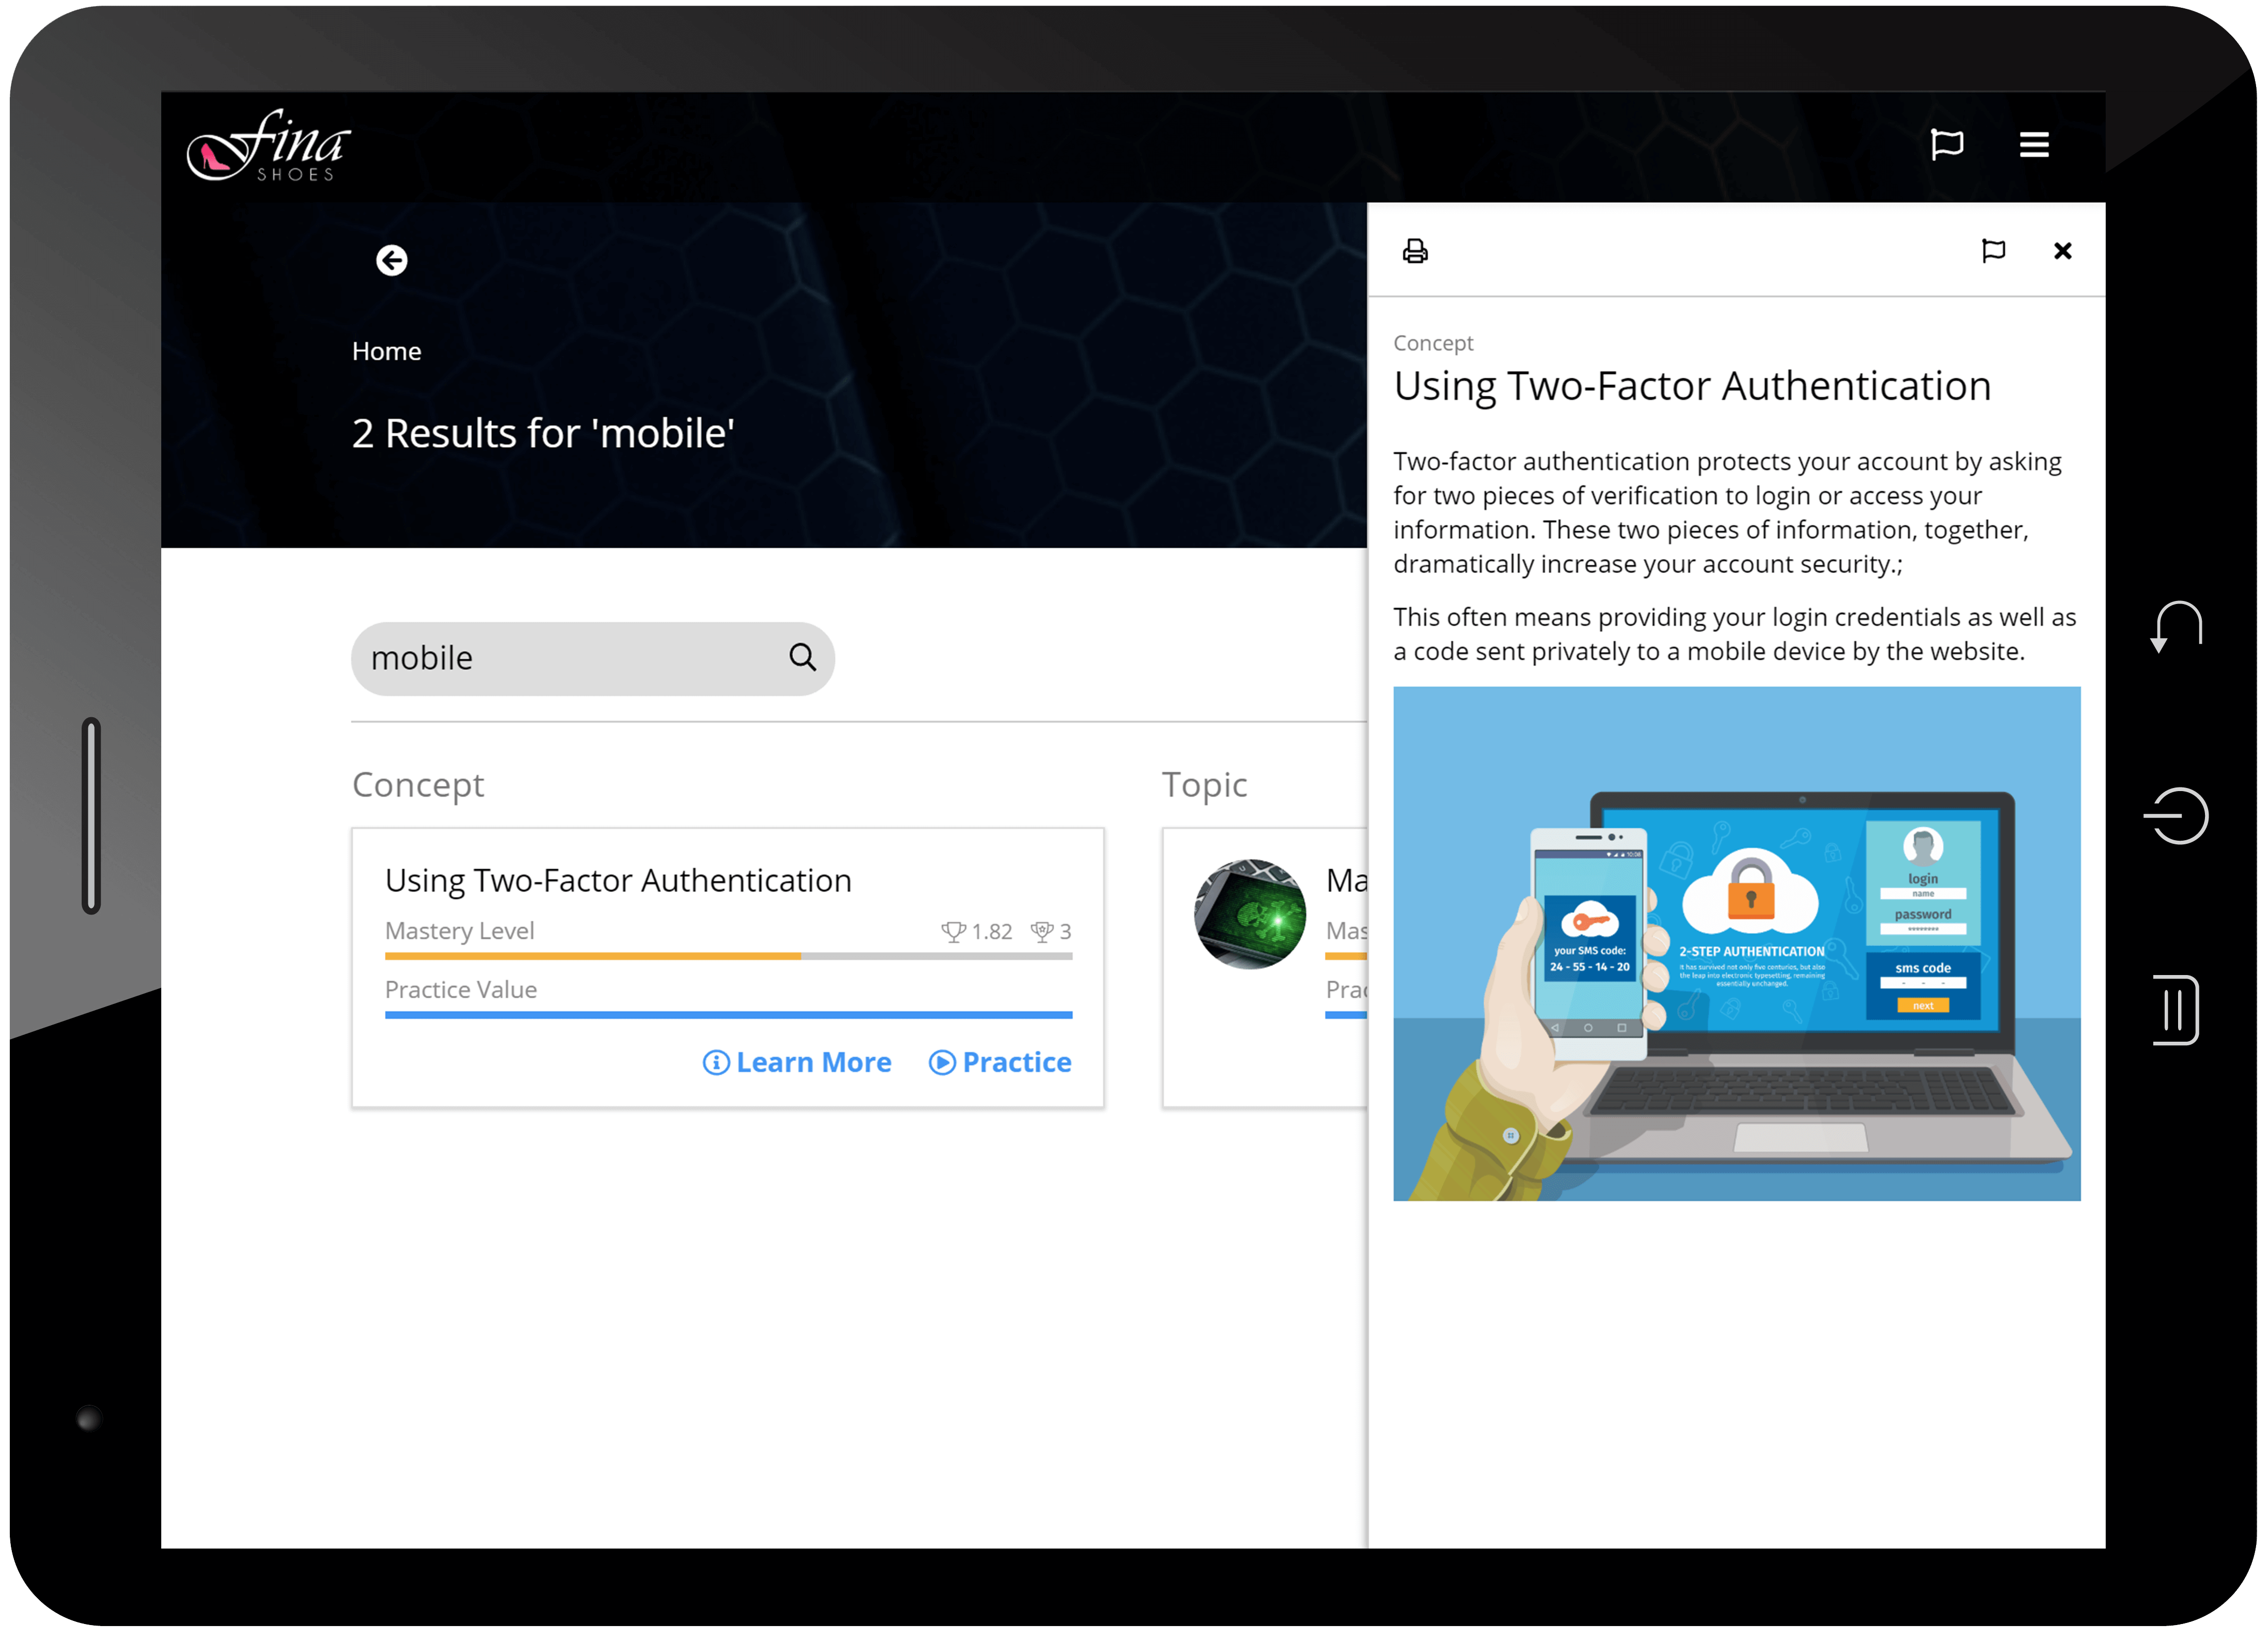Click the panel title Using Two-Factor Authentication
This screenshot has height=1639, width=2268.
point(1692,387)
